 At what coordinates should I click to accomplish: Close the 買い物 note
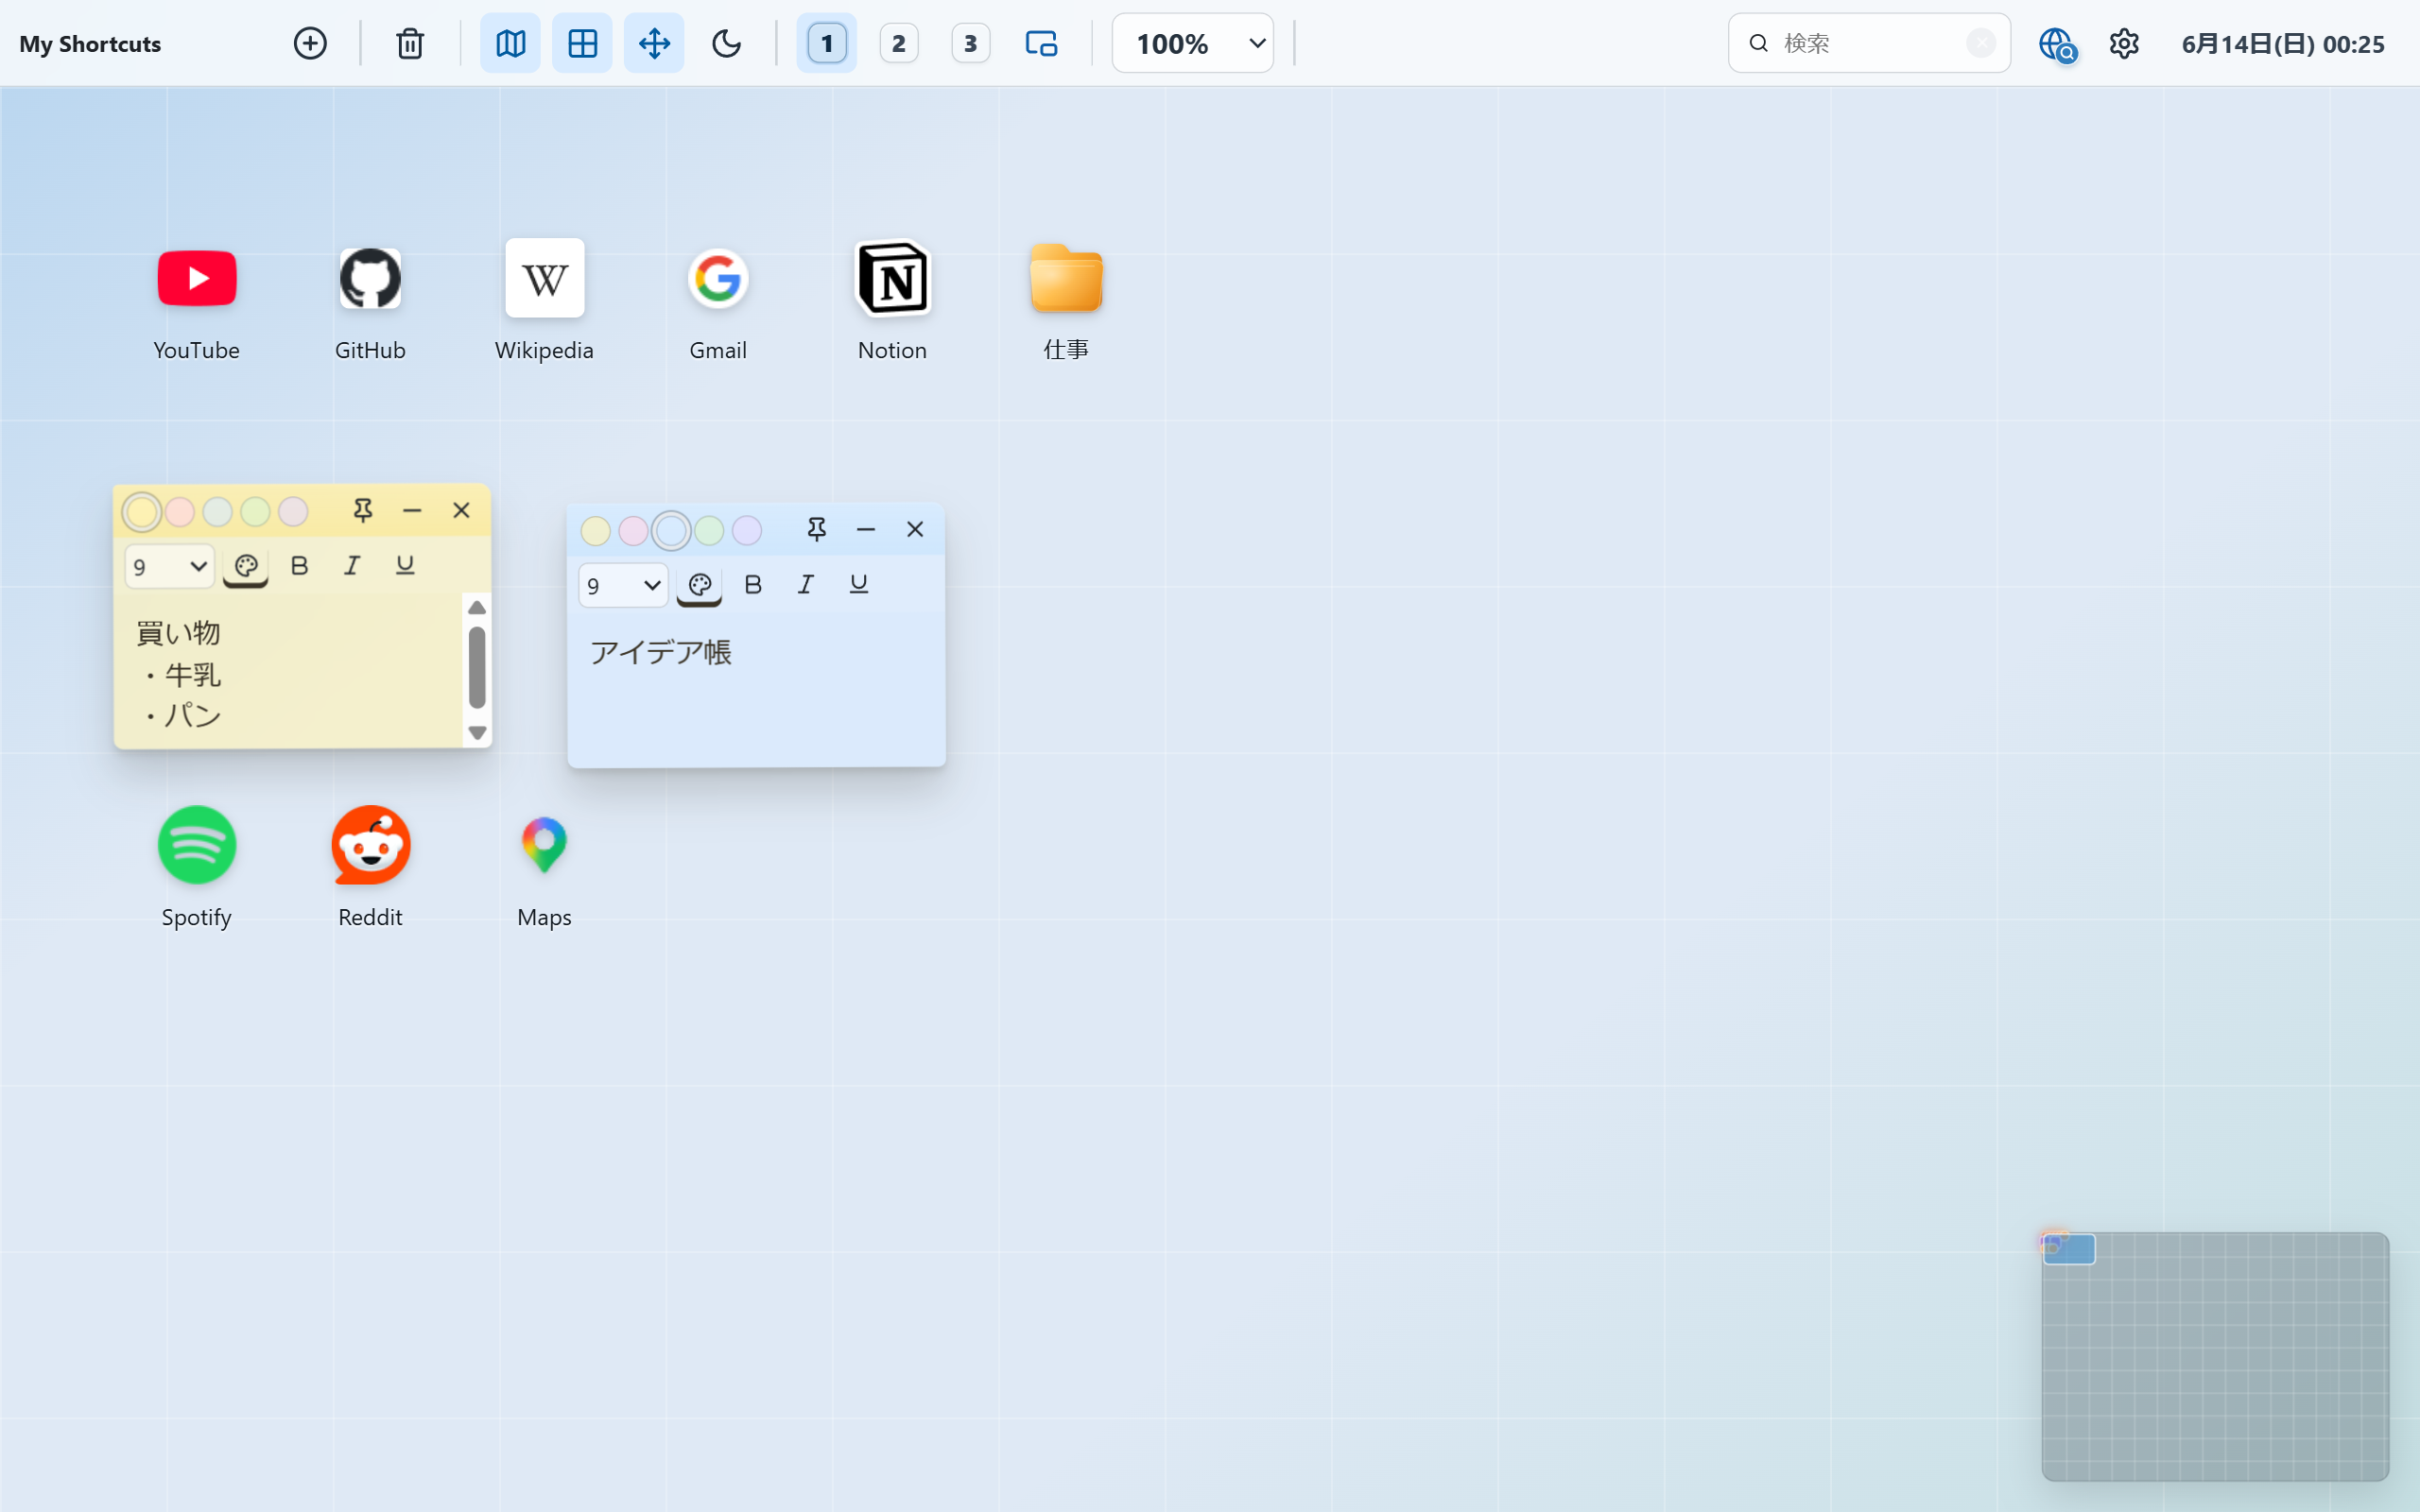tap(461, 511)
